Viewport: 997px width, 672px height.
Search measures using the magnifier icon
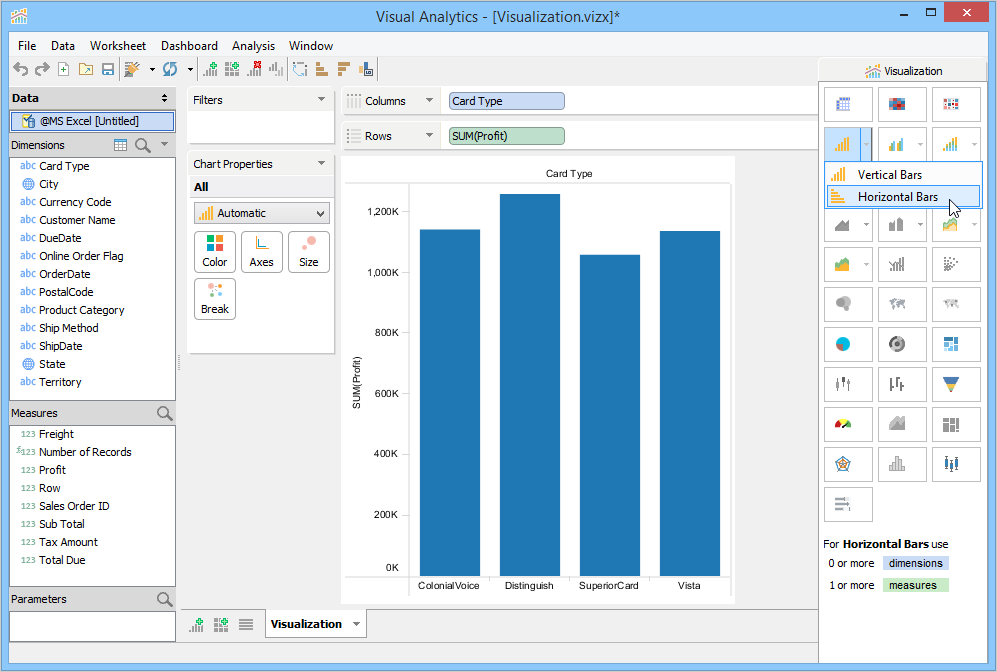click(x=165, y=413)
